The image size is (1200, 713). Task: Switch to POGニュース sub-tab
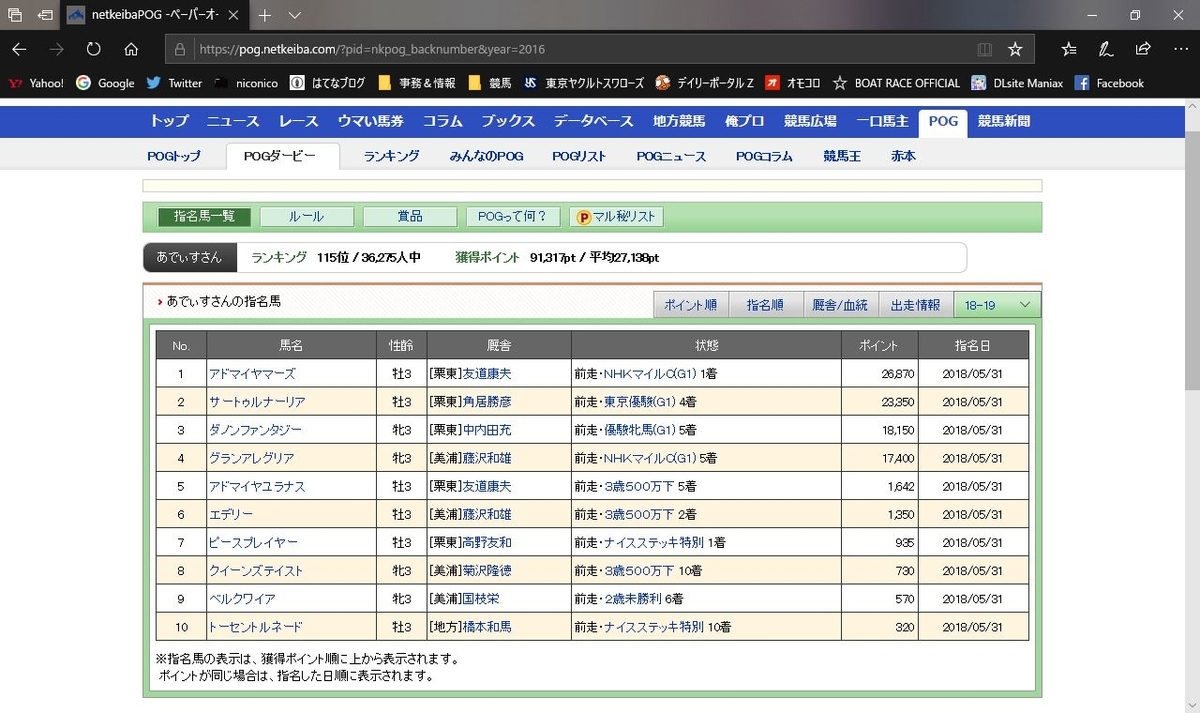[671, 156]
